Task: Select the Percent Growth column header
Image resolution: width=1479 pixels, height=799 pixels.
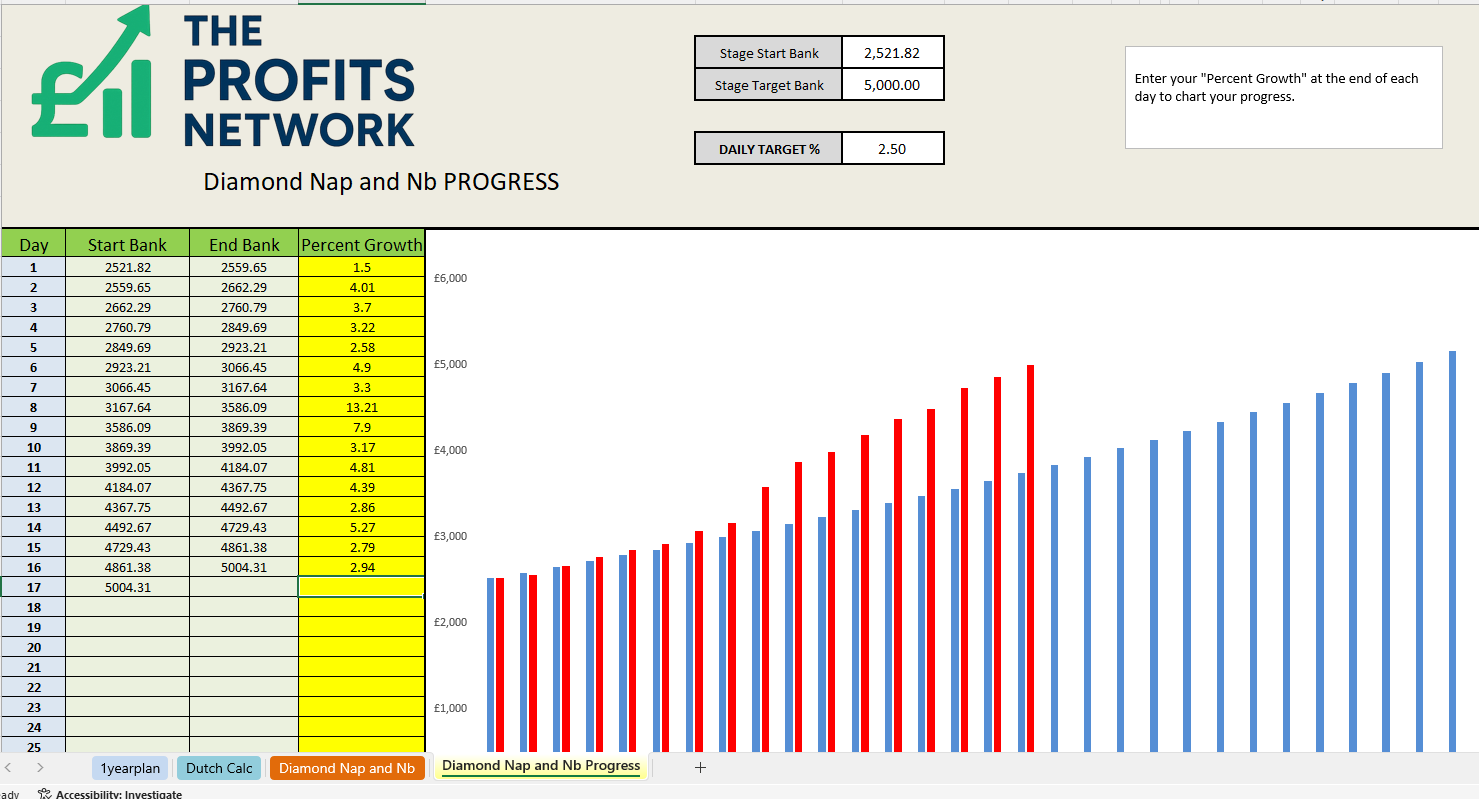Action: tap(361, 244)
